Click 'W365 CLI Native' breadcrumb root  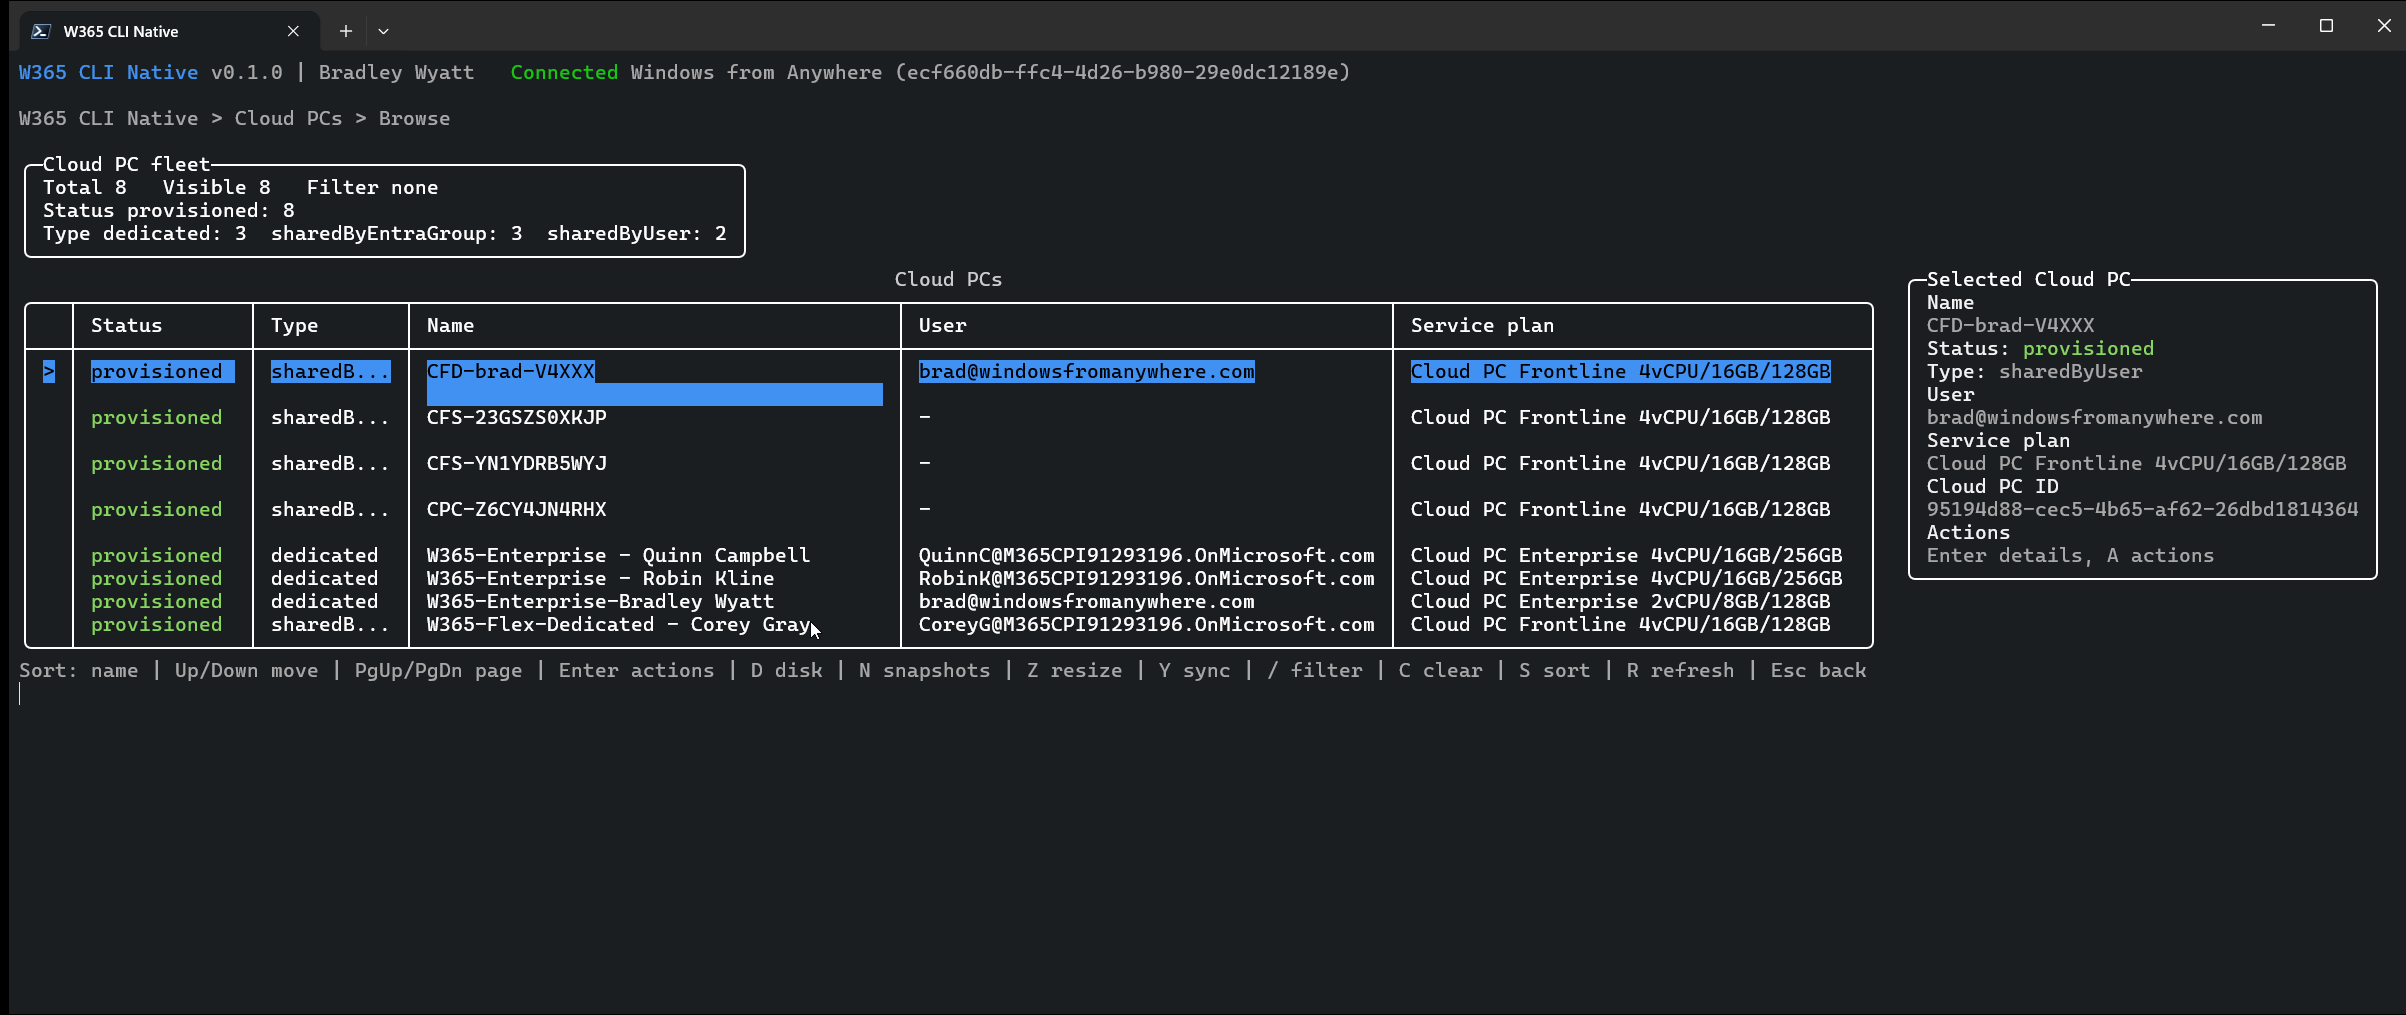pos(108,119)
